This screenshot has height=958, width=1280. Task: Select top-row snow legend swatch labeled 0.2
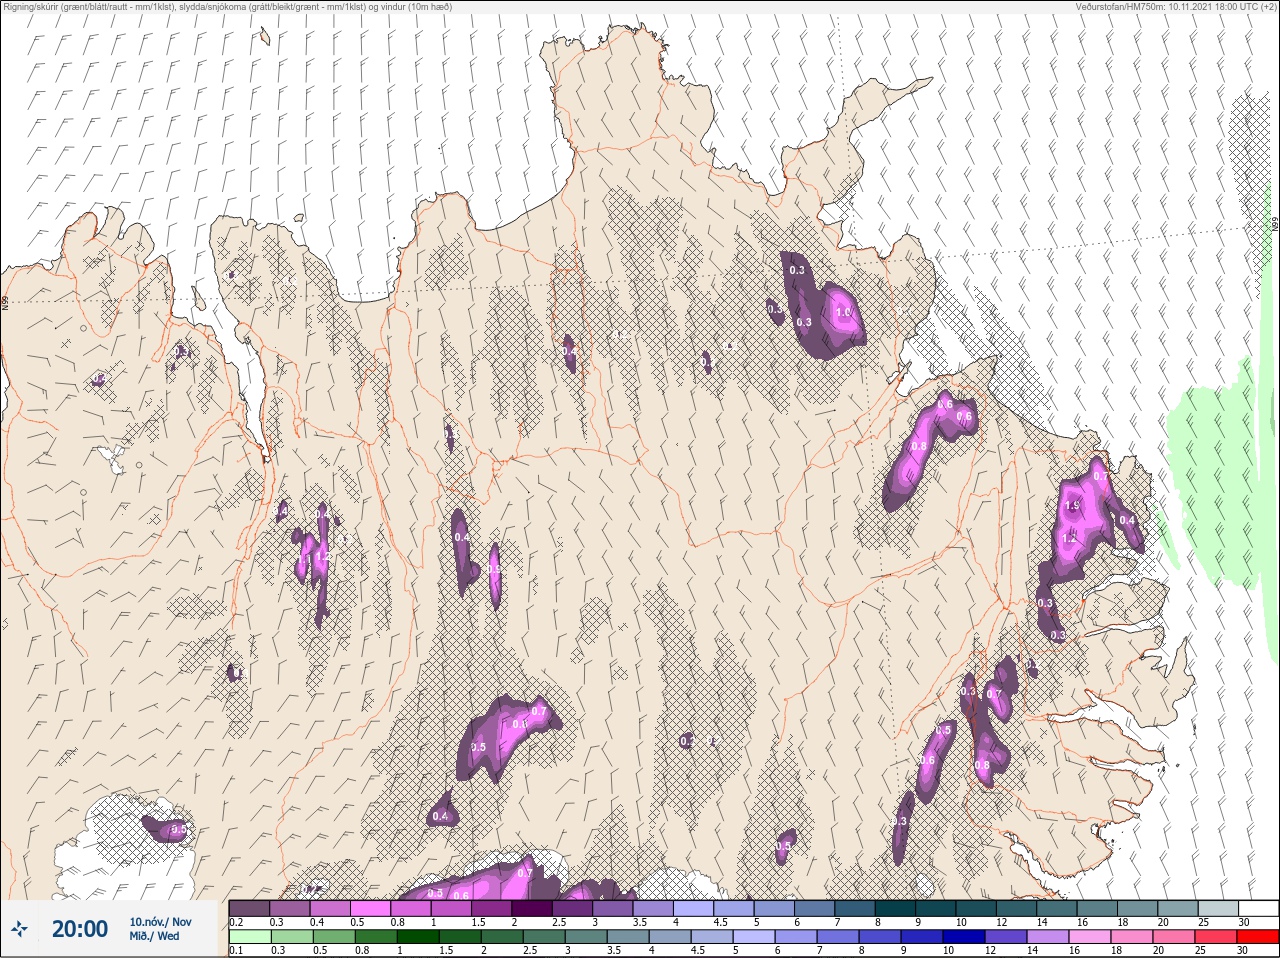[249, 908]
